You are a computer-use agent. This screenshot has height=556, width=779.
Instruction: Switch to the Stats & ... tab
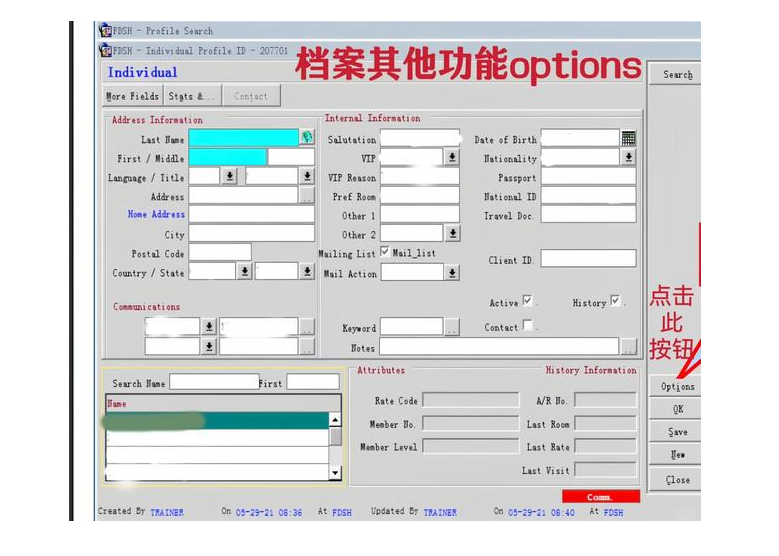pos(192,96)
